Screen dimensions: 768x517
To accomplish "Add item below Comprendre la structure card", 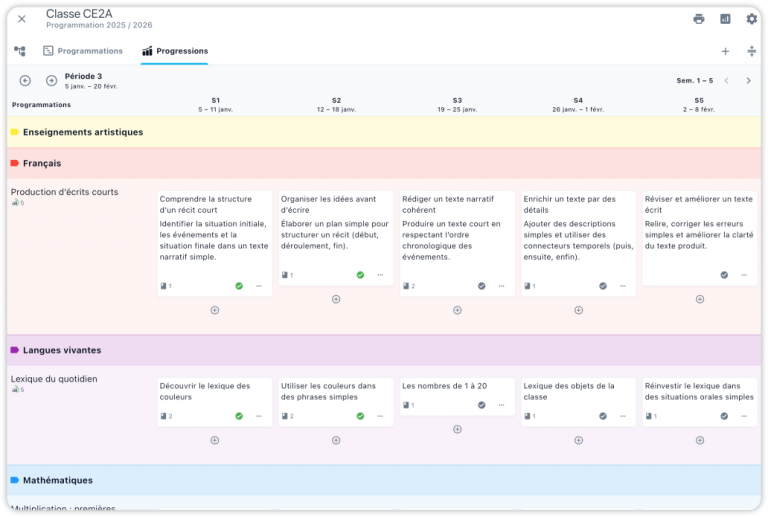I will click(215, 310).
